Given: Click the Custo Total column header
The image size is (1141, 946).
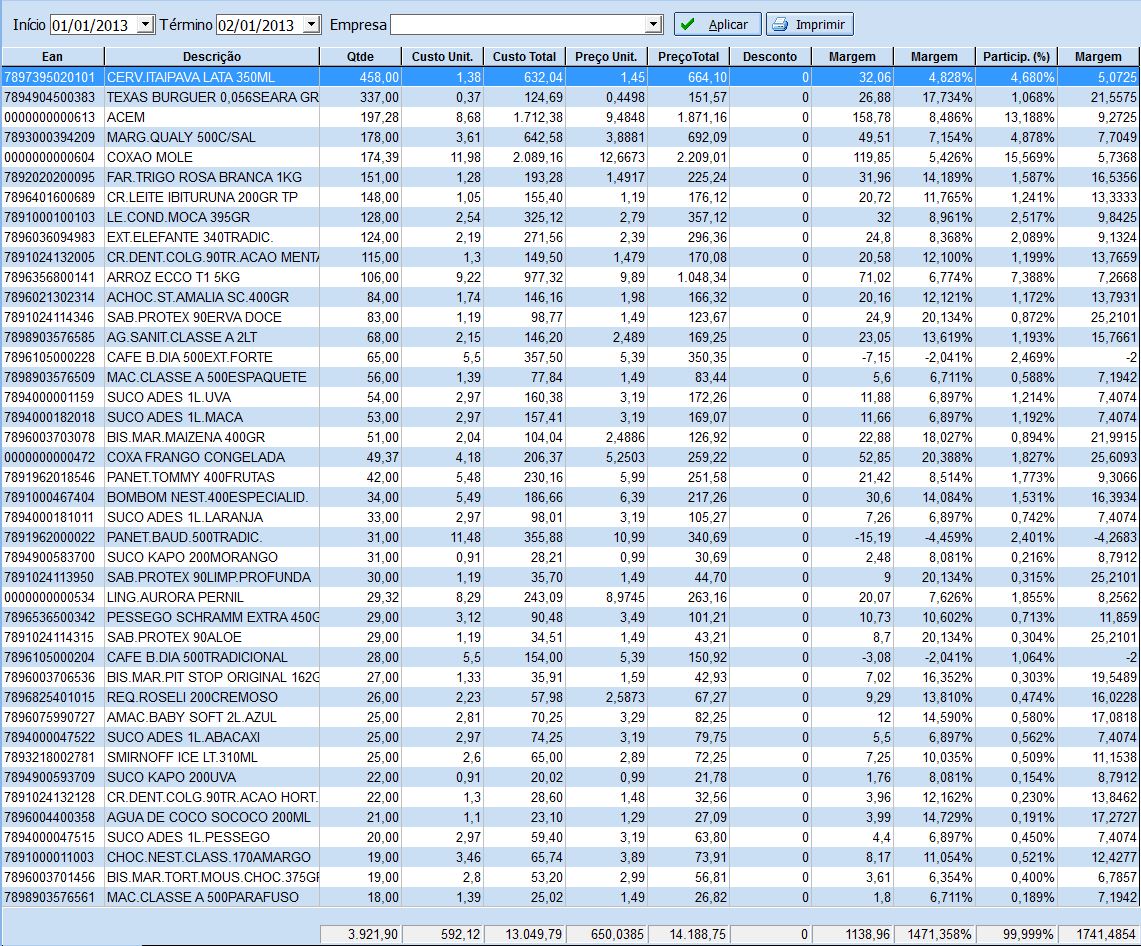Looking at the screenshot, I should point(525,56).
